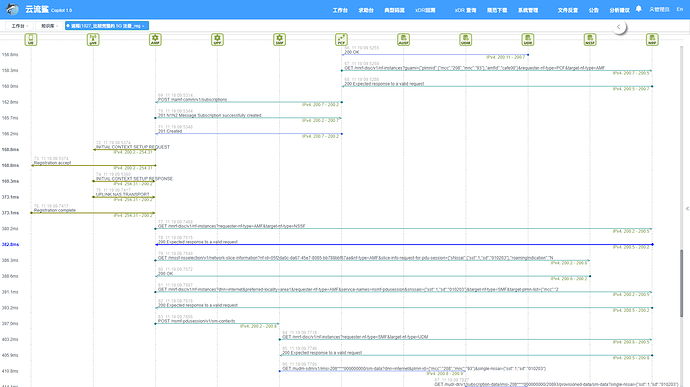Switch to the 知识库 page tab
Image resolution: width=690 pixels, height=387 pixels.
click(x=48, y=26)
